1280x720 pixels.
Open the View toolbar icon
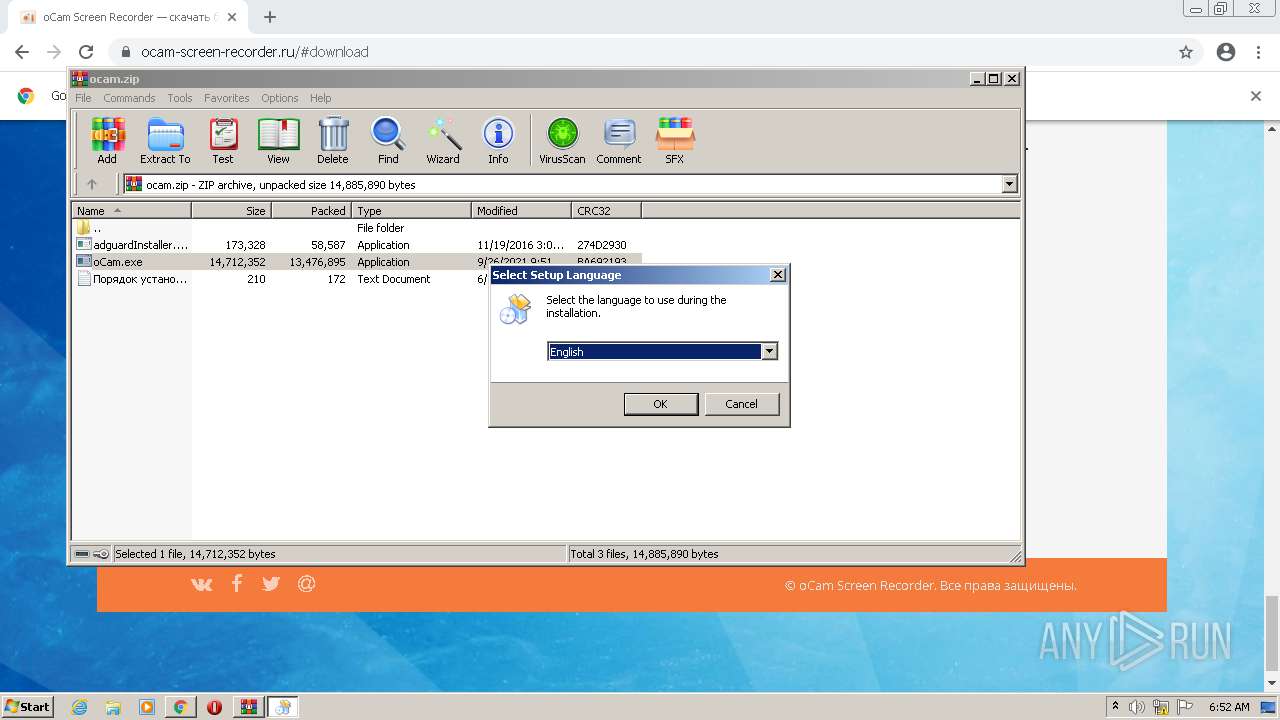pyautogui.click(x=278, y=141)
